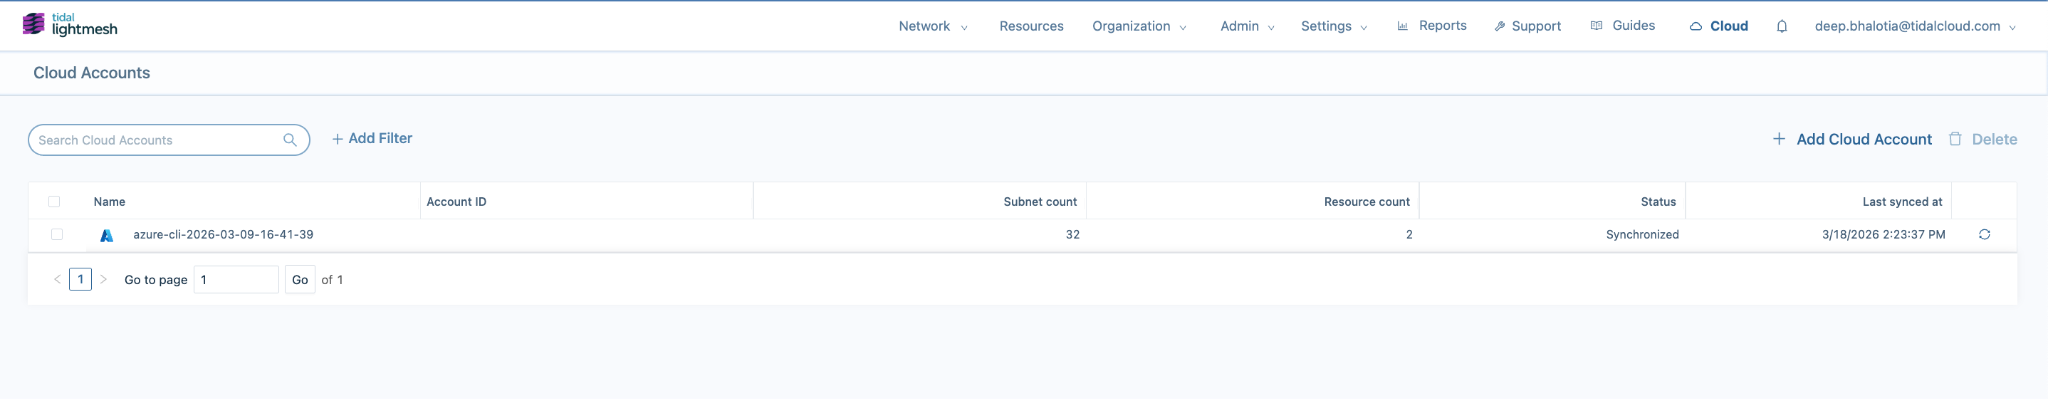Select page 1 in pagination
2048x399 pixels.
tap(80, 279)
